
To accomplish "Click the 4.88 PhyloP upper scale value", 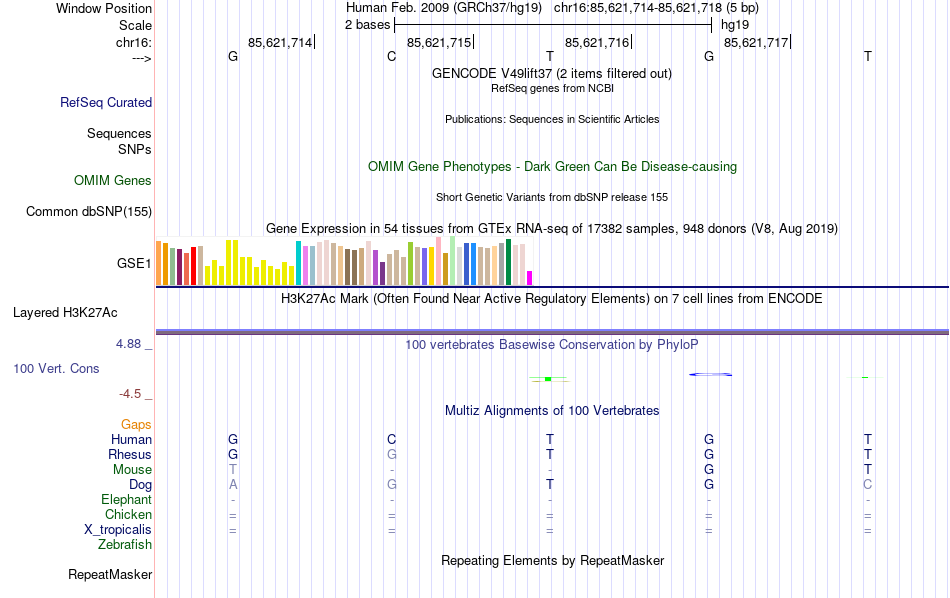I will pyautogui.click(x=128, y=344).
